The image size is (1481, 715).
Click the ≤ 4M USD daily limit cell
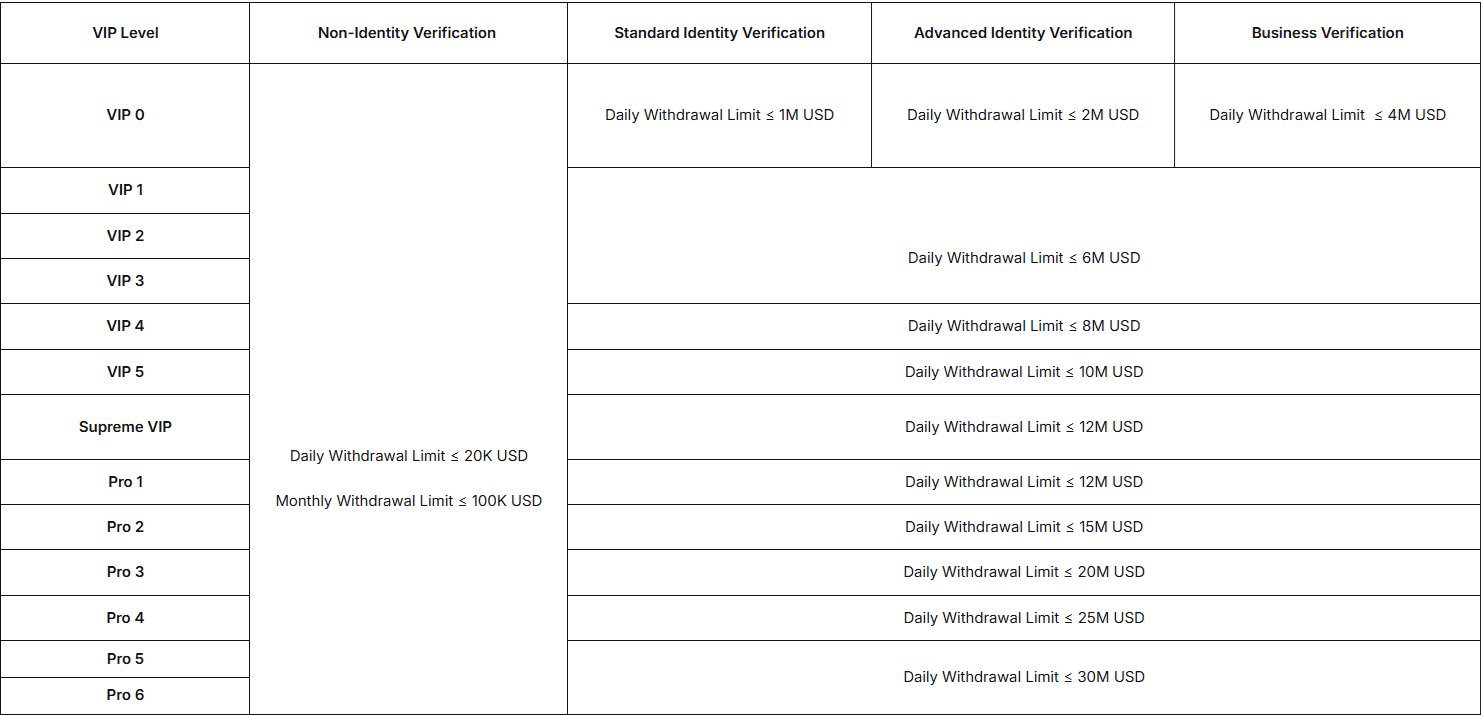point(1327,115)
